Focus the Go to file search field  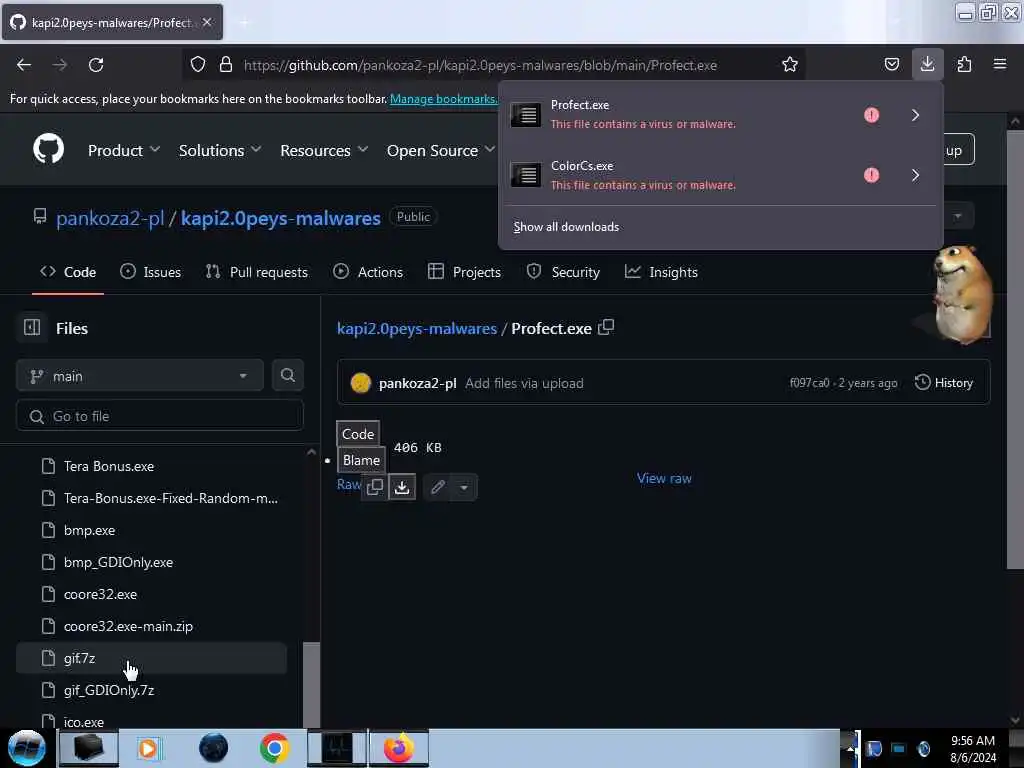(x=159, y=416)
